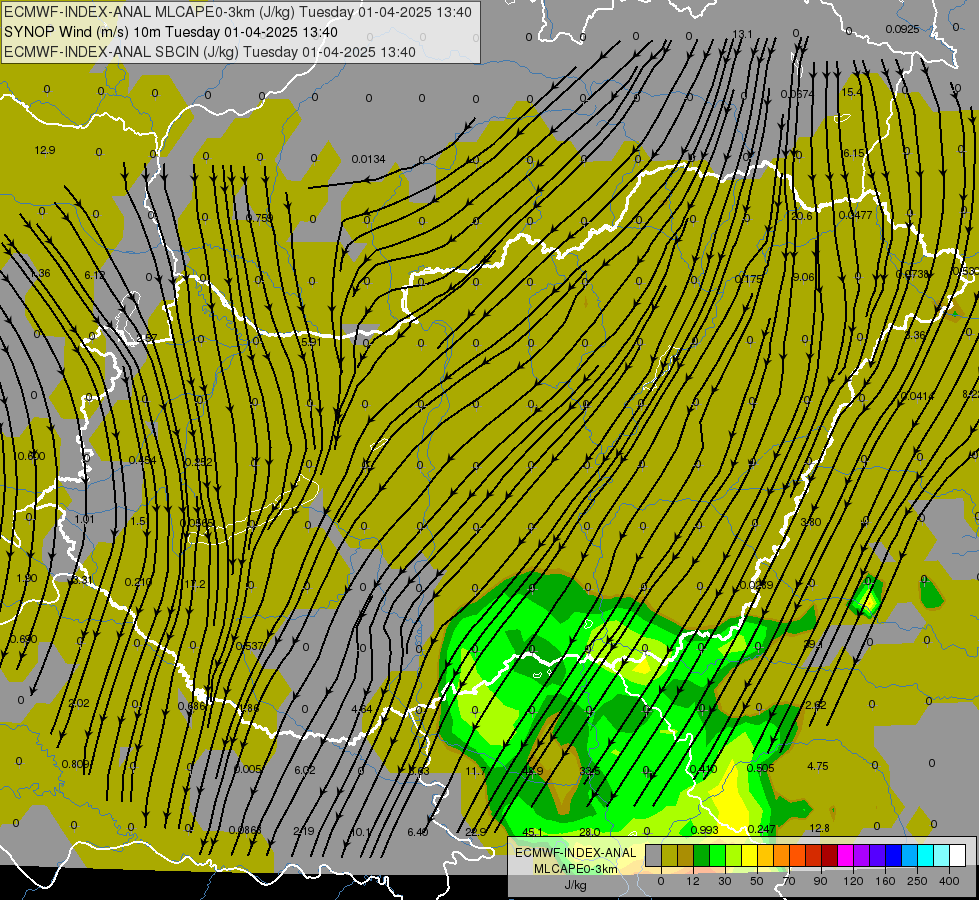Click the map value 20.6
Image resolution: width=979 pixels, height=900 pixels.
802,216
